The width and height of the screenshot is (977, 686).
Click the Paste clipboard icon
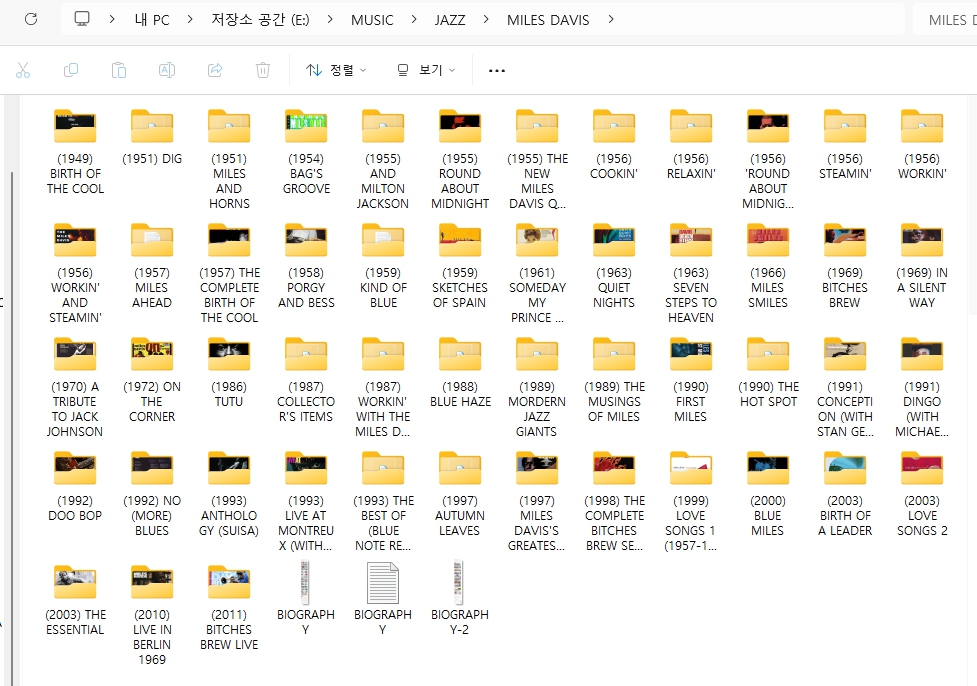pos(119,70)
